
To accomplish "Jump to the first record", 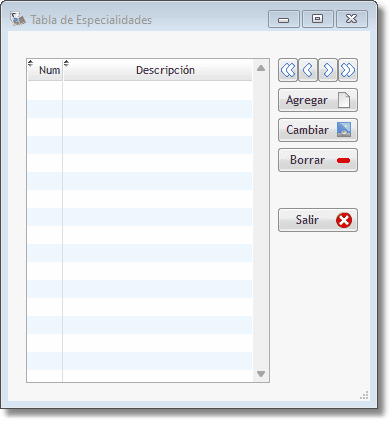I will point(288,70).
